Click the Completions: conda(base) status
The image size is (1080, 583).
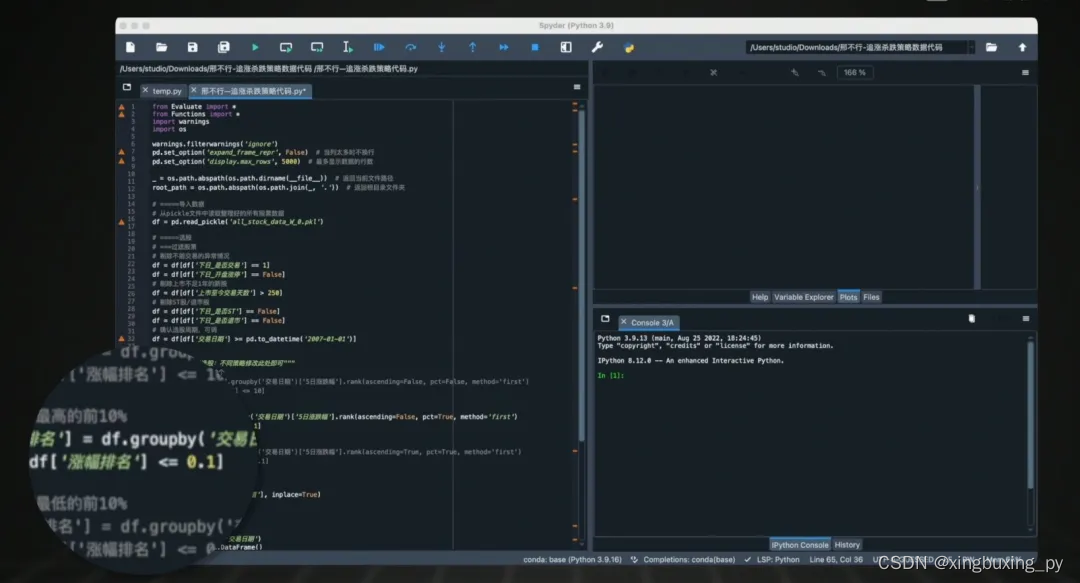683,560
